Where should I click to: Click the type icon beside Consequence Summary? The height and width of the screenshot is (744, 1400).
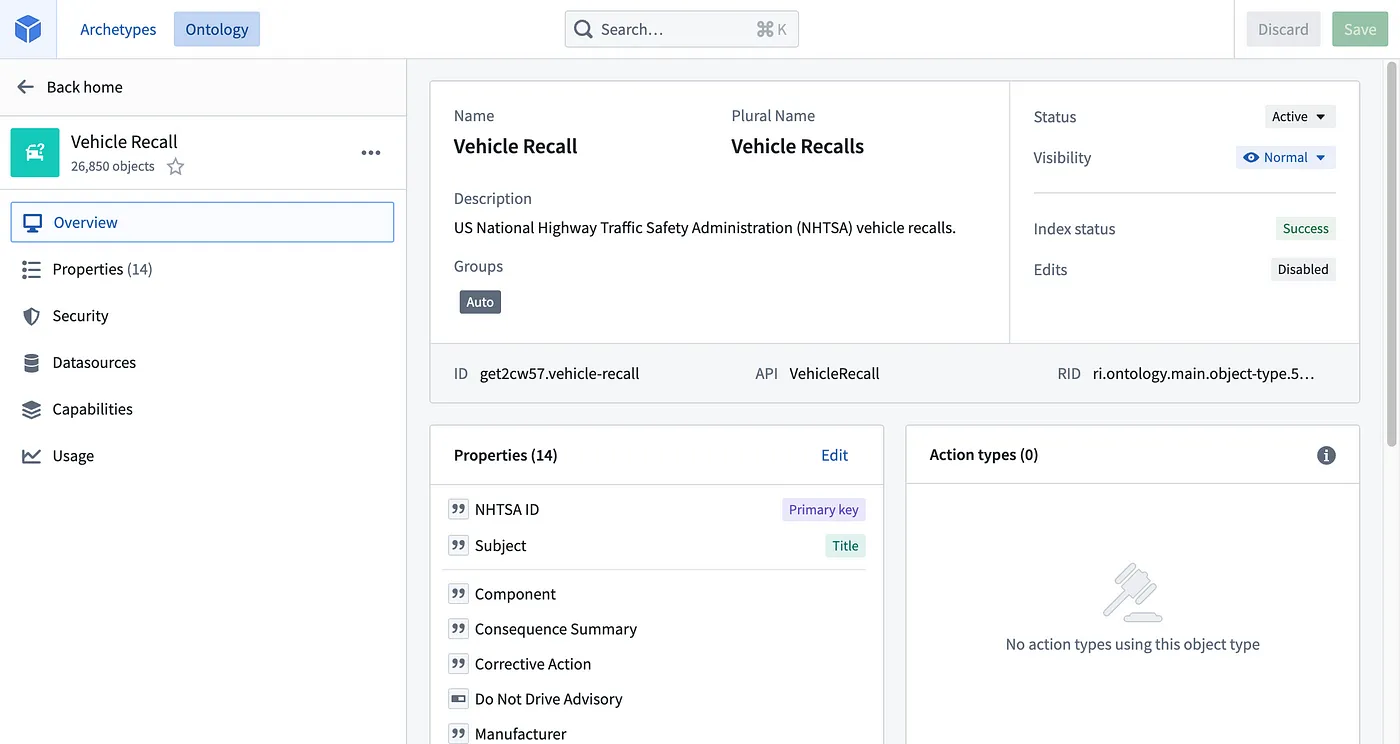click(x=458, y=629)
